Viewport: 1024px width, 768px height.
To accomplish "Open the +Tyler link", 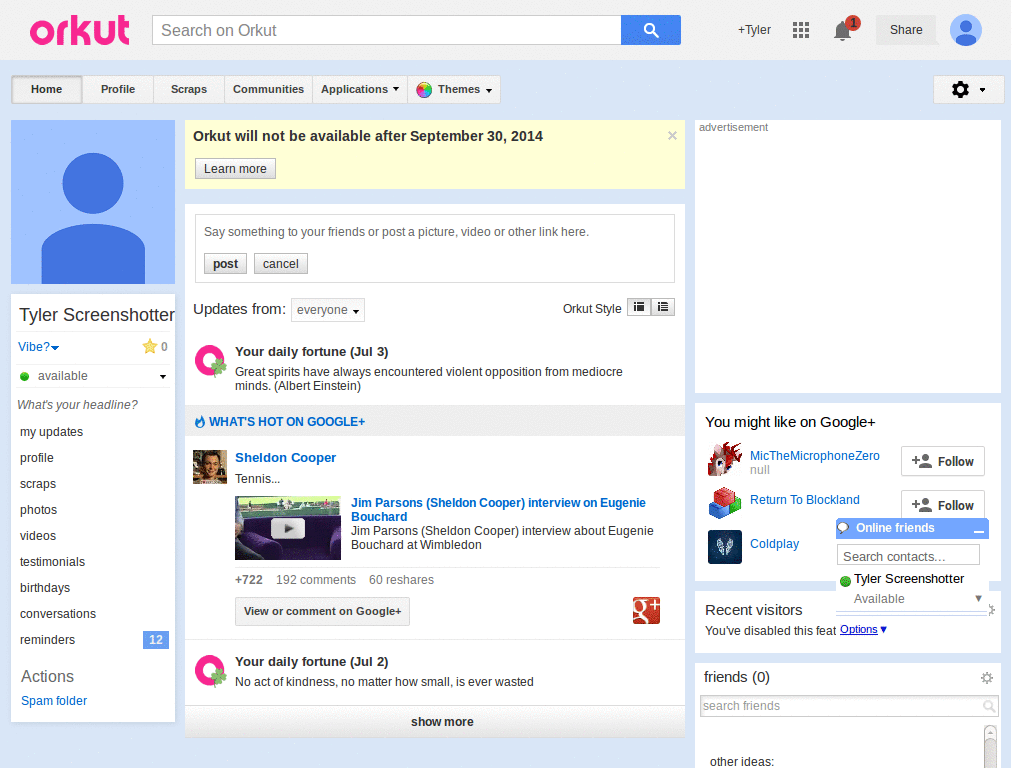I will (754, 30).
